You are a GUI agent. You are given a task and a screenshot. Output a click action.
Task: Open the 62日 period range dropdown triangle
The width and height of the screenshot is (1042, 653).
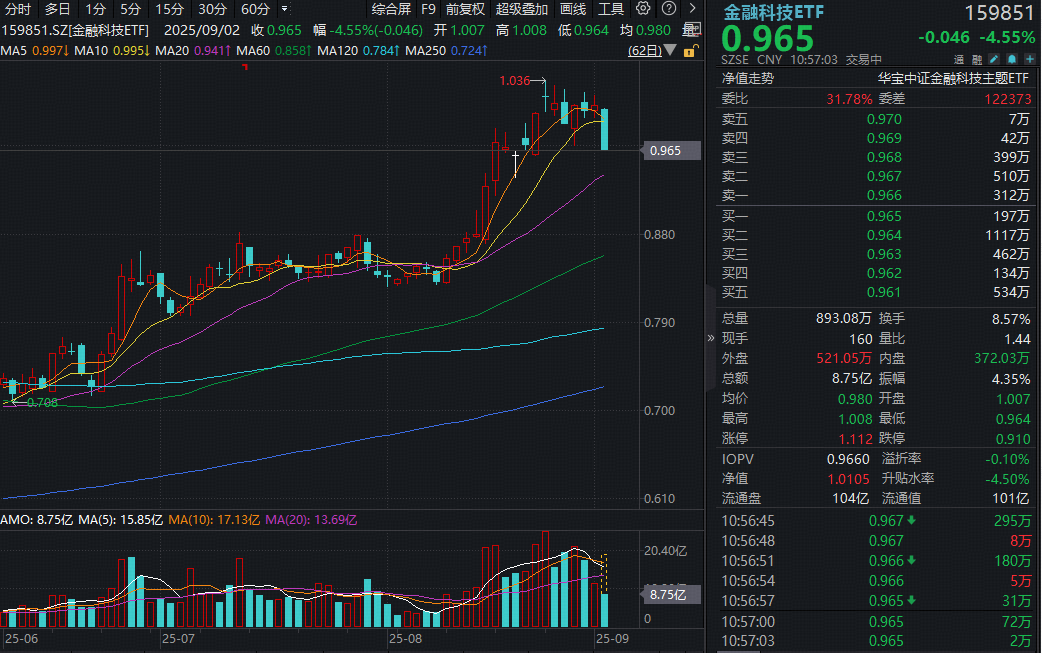click(x=670, y=50)
